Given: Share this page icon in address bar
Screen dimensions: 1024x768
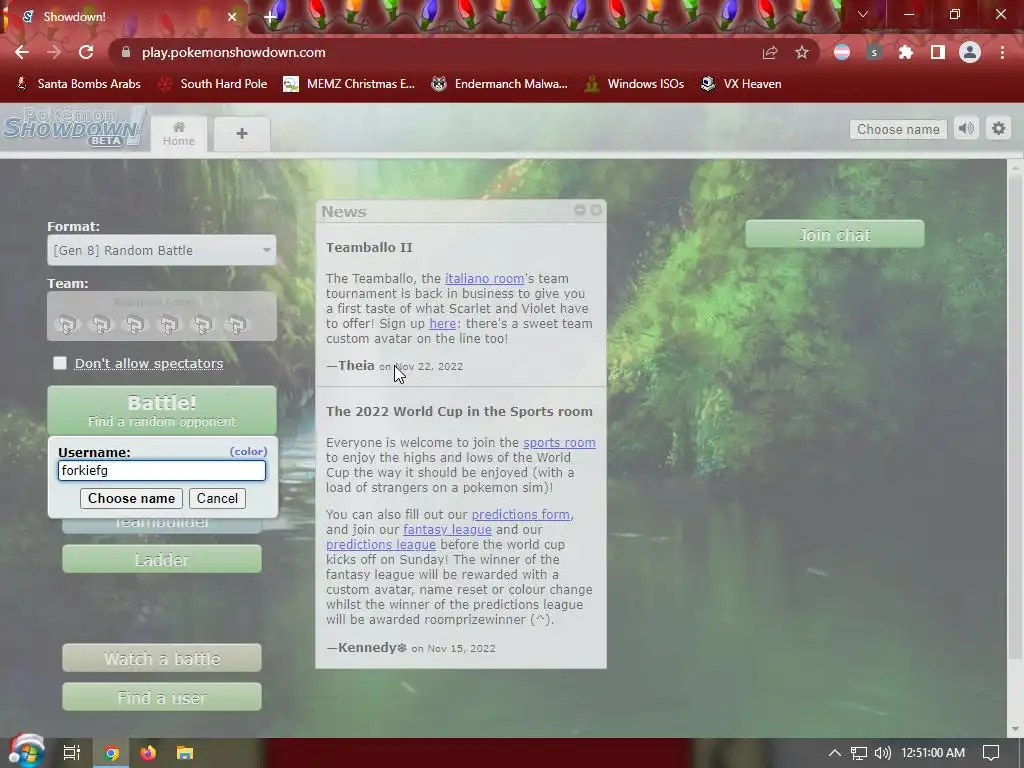Looking at the screenshot, I should [x=770, y=52].
